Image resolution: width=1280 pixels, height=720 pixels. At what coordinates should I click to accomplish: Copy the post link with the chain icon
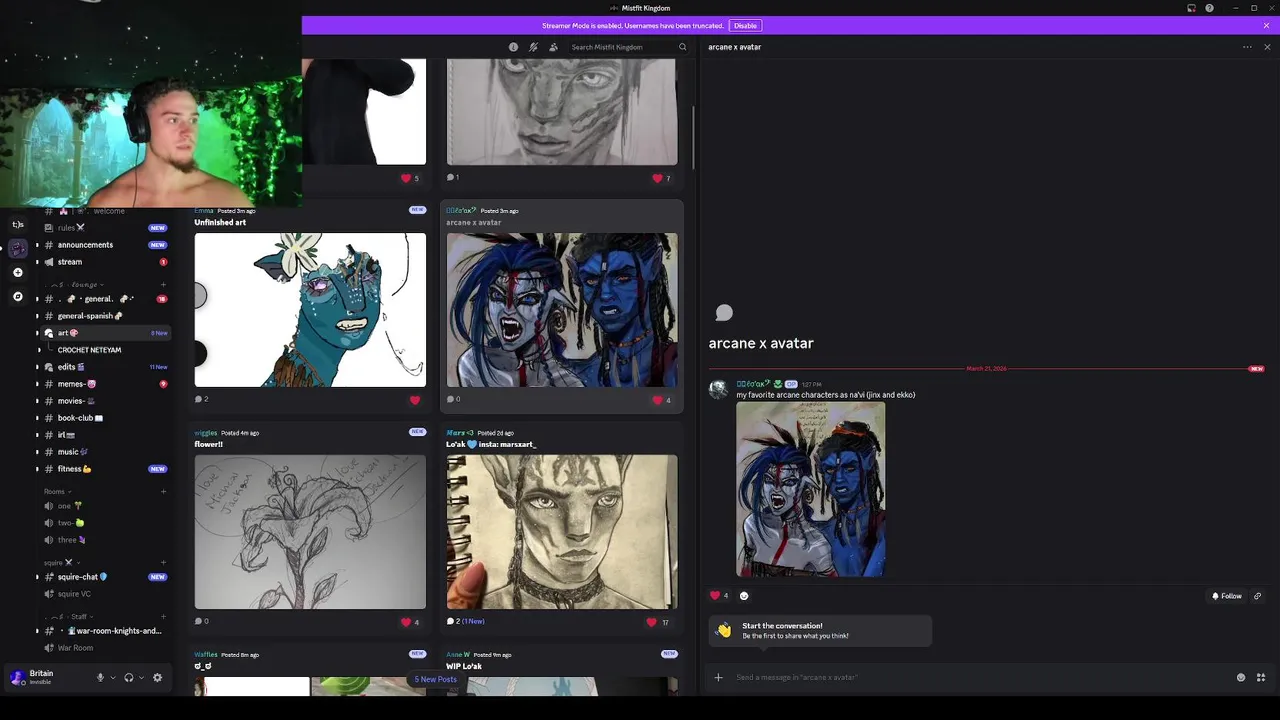click(1257, 596)
